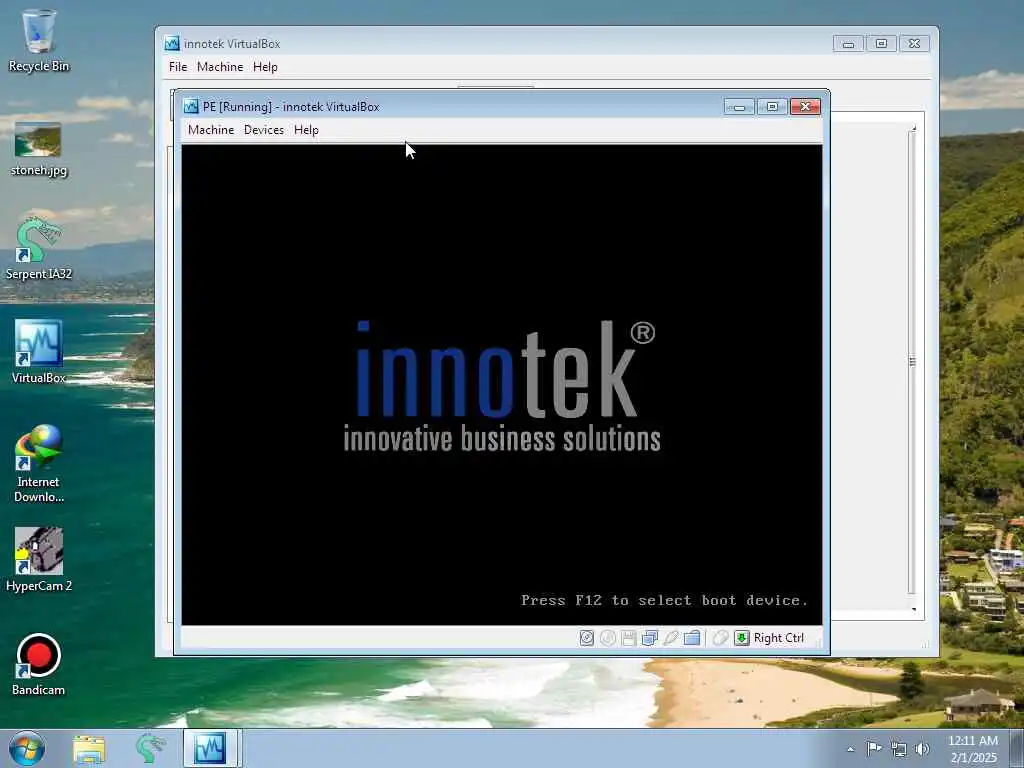Click the network tray icon

pos(899,749)
